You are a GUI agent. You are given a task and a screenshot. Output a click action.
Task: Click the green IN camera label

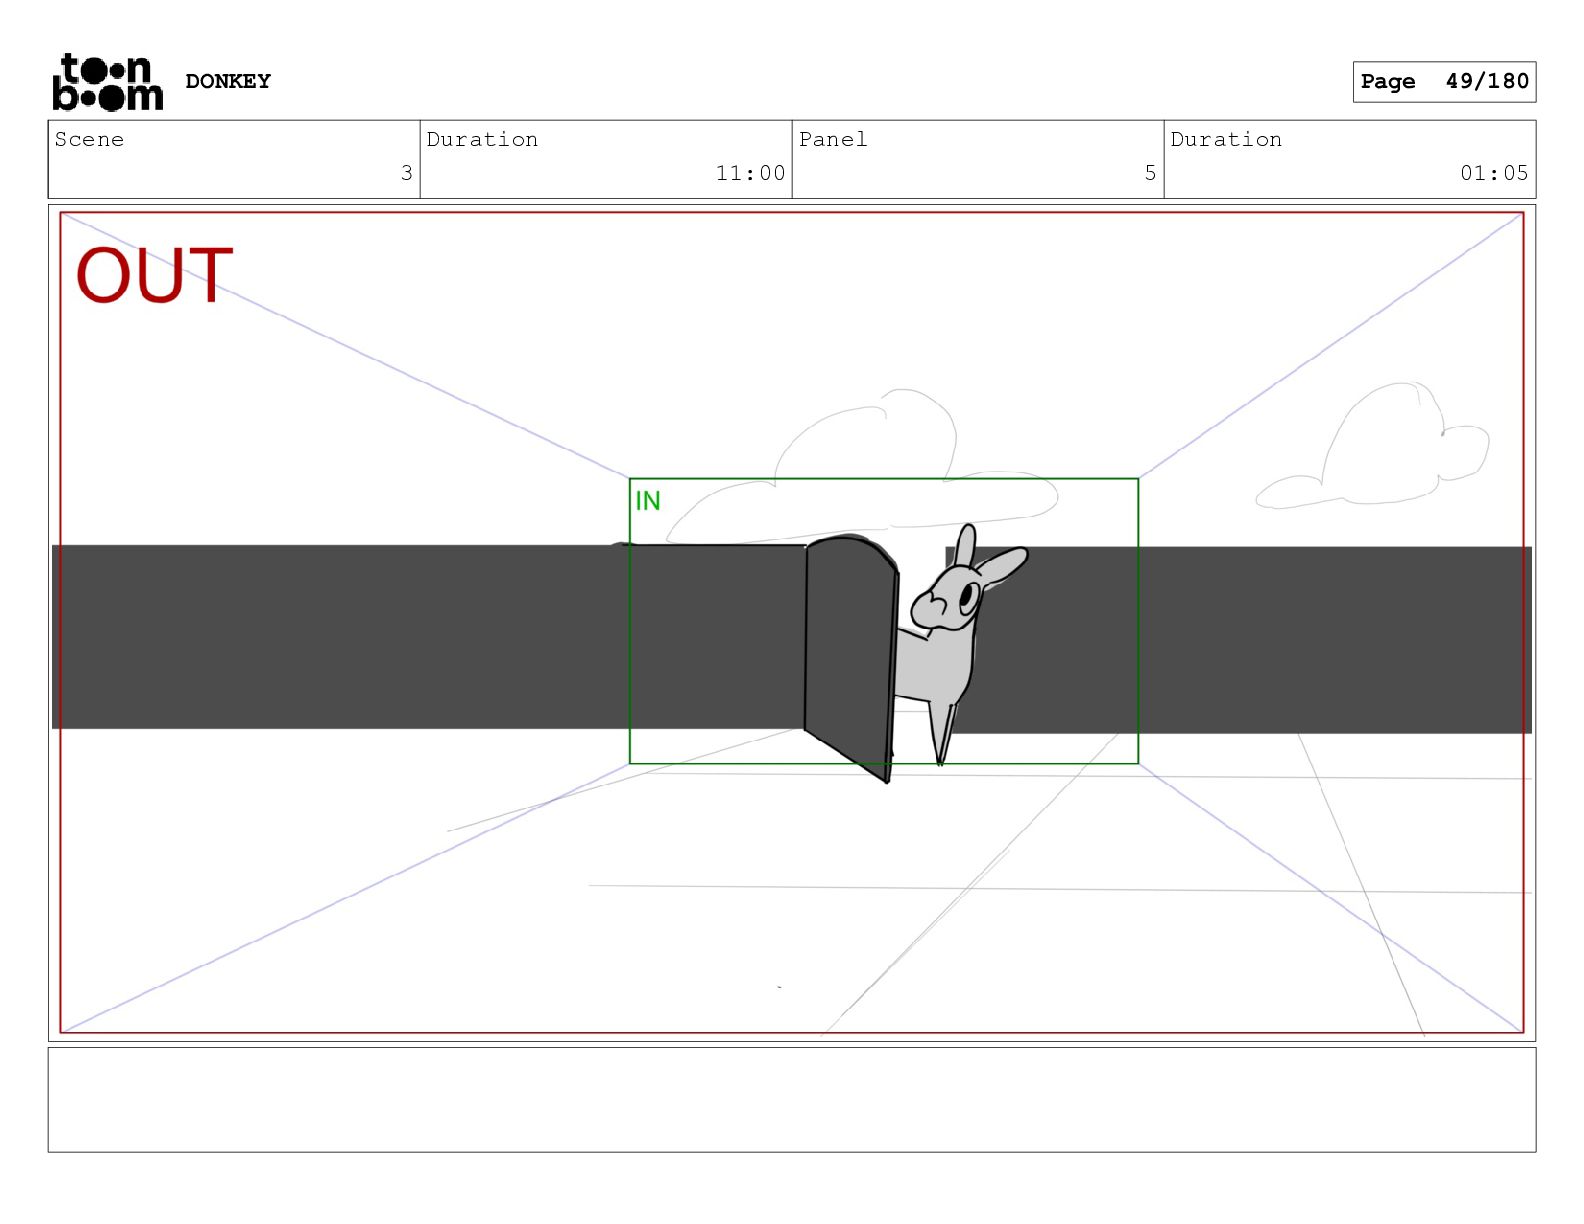click(648, 500)
